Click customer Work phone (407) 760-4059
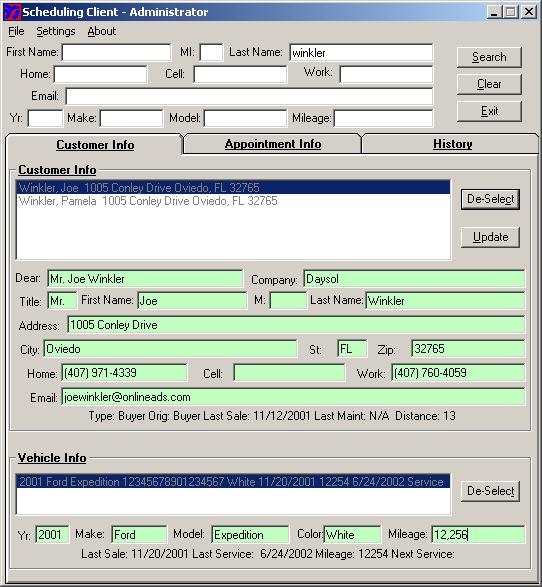542x587 pixels. [x=458, y=373]
